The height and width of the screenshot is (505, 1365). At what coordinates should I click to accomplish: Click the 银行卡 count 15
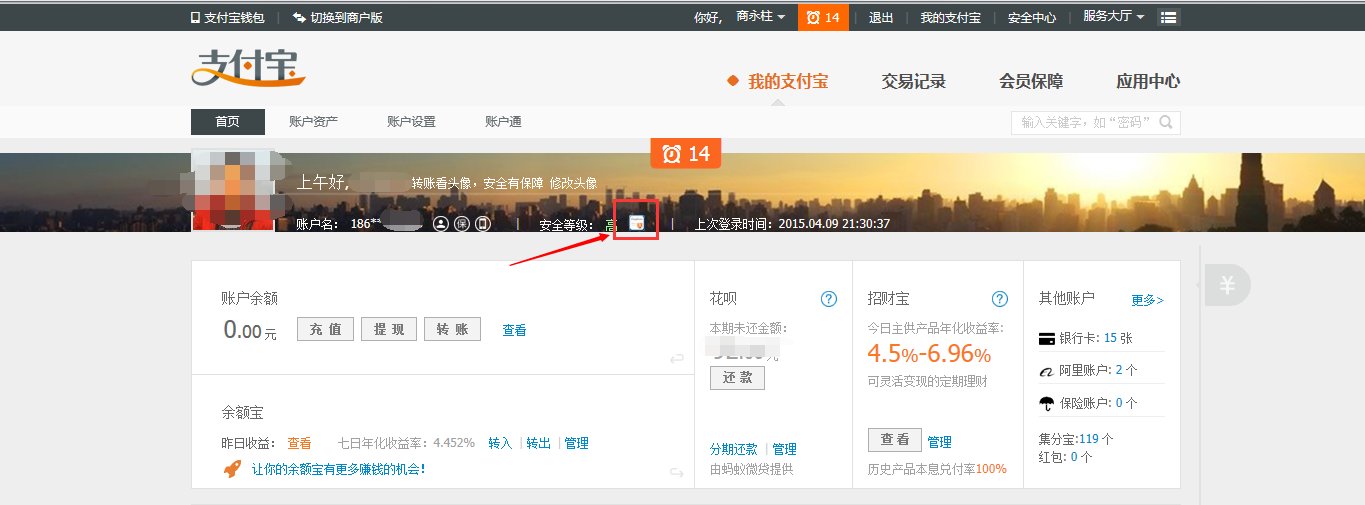1110,339
